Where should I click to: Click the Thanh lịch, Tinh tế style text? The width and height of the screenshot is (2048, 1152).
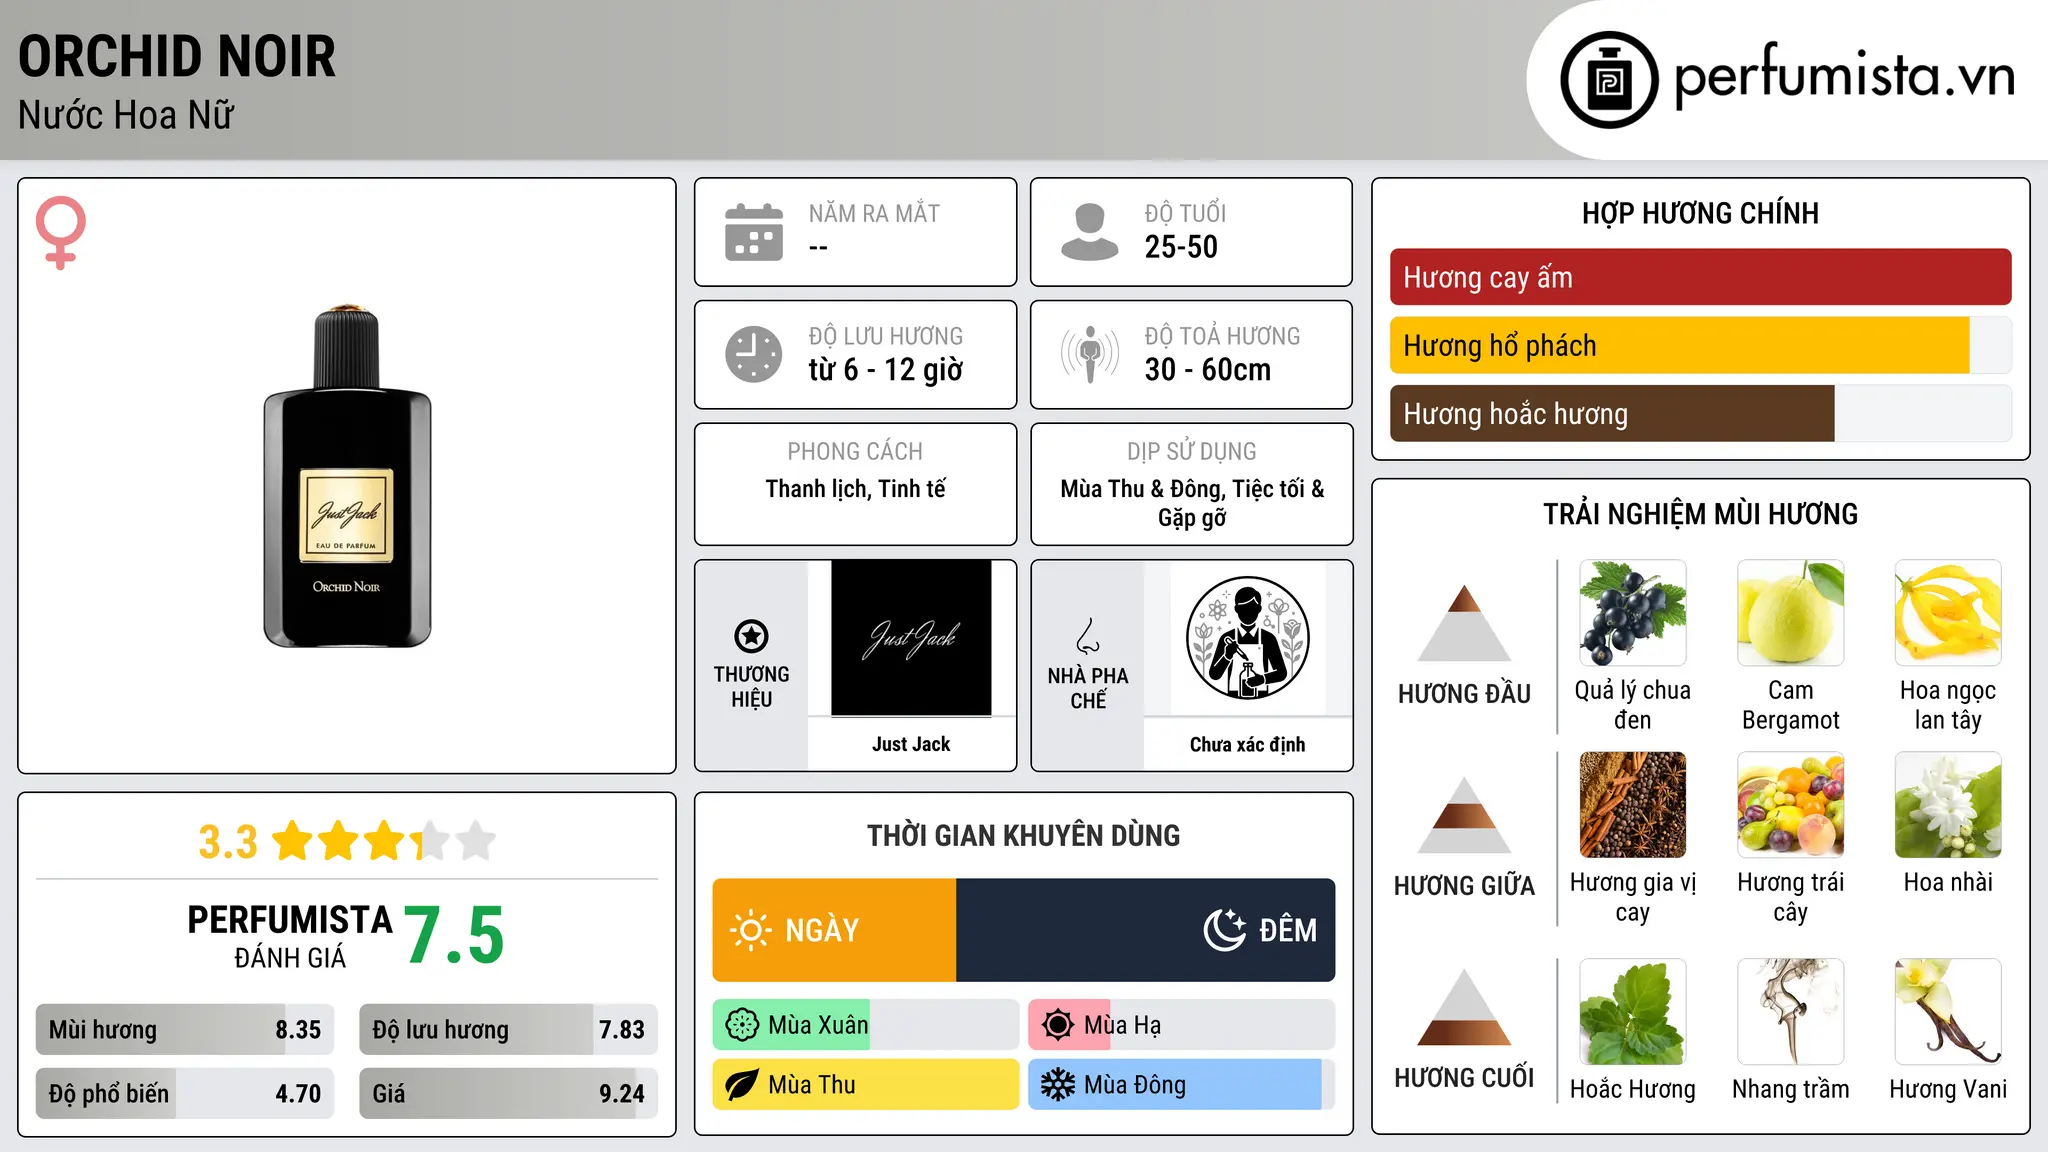[x=855, y=489]
